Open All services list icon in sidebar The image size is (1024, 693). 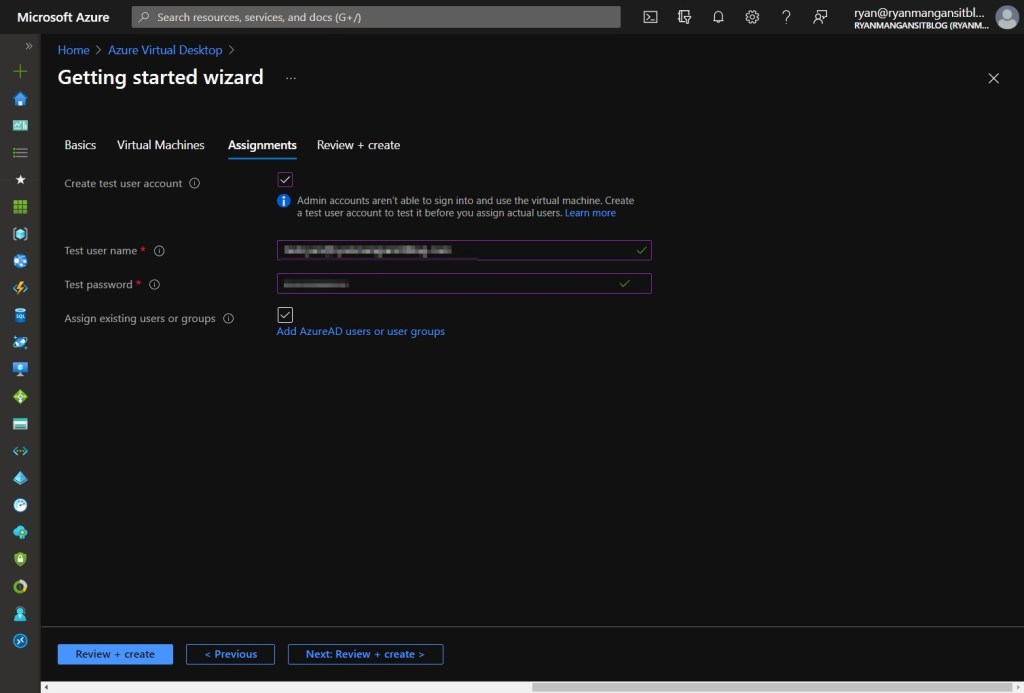click(x=20, y=153)
